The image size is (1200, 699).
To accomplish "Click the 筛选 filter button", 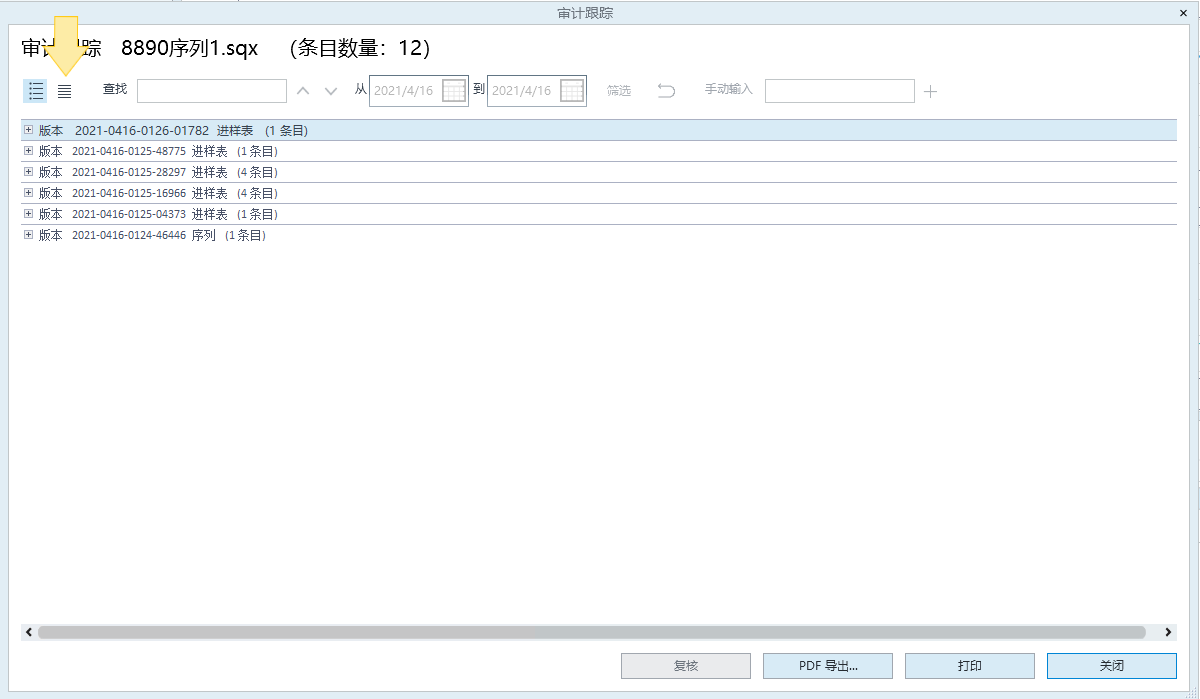I will click(x=619, y=91).
